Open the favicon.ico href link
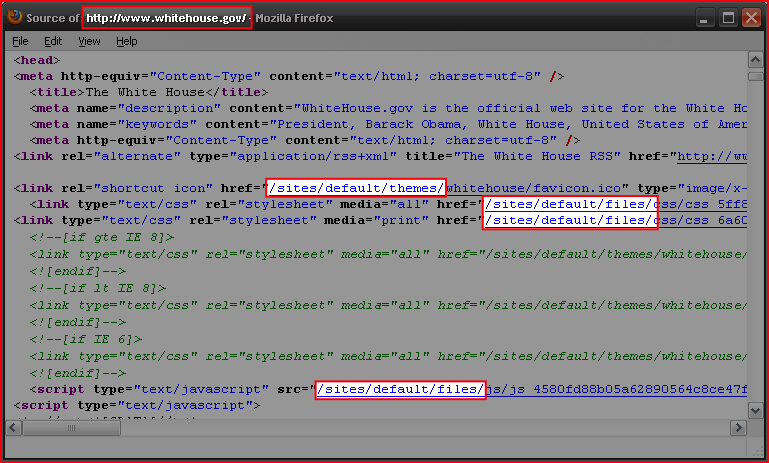 pos(446,188)
